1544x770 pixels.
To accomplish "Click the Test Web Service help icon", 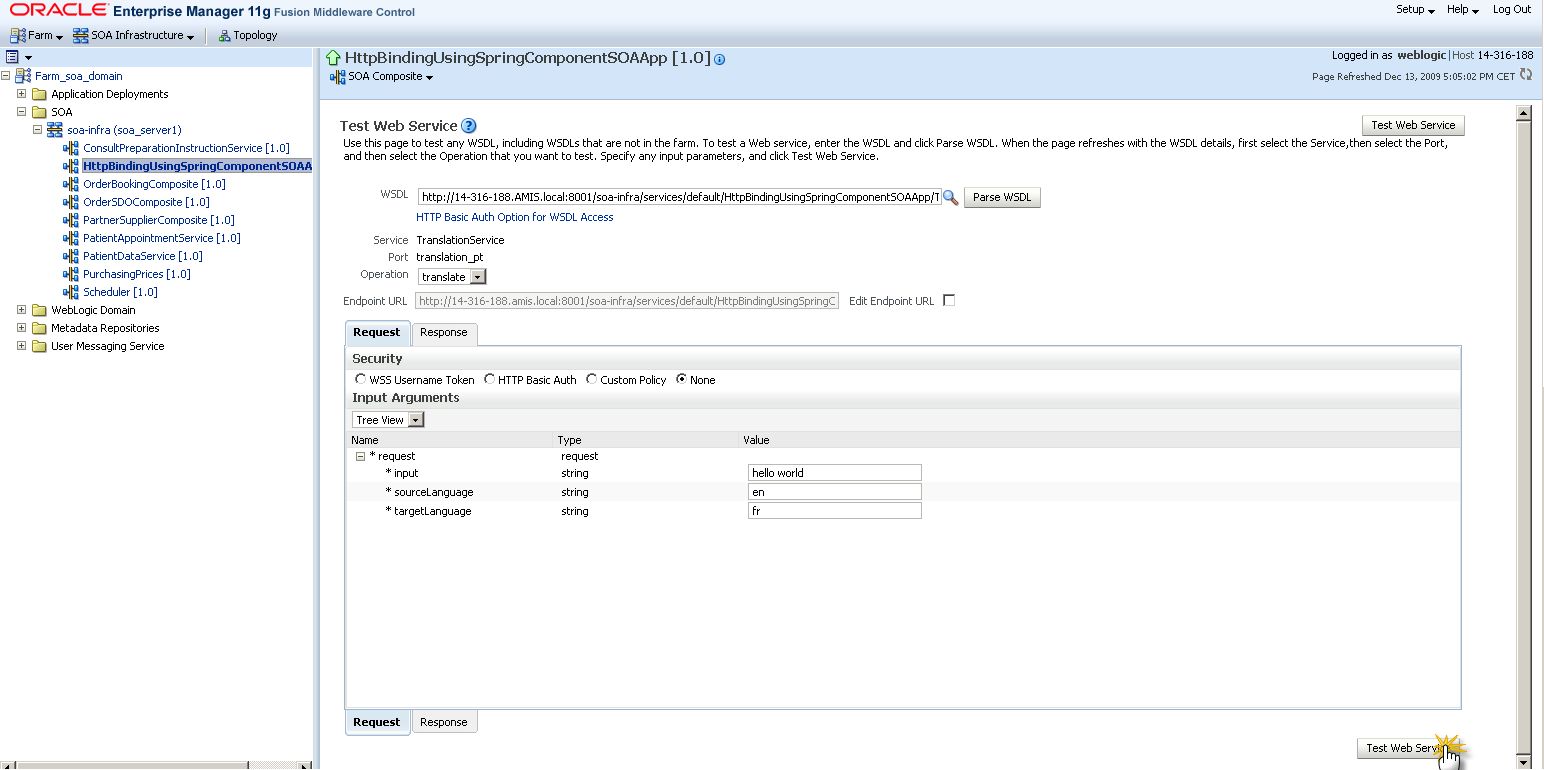I will point(469,126).
